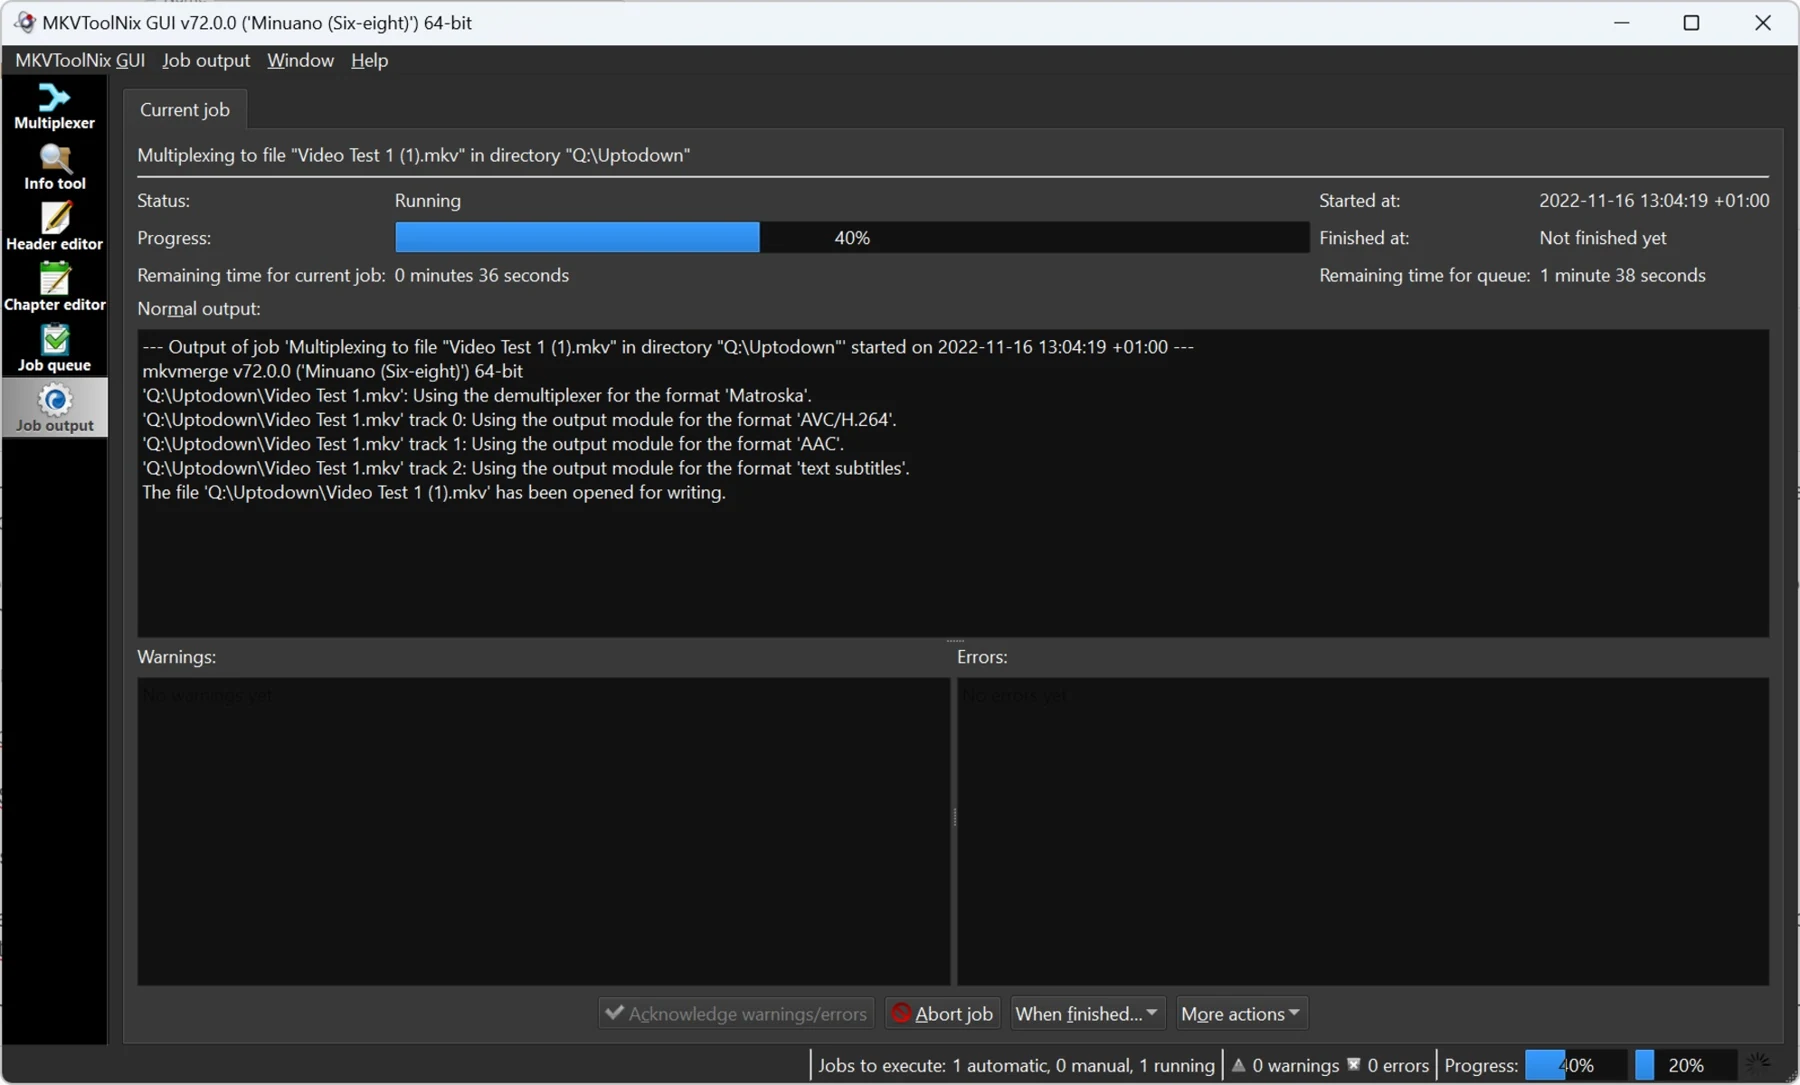Click the '0 errors' status text

[x=1398, y=1065]
